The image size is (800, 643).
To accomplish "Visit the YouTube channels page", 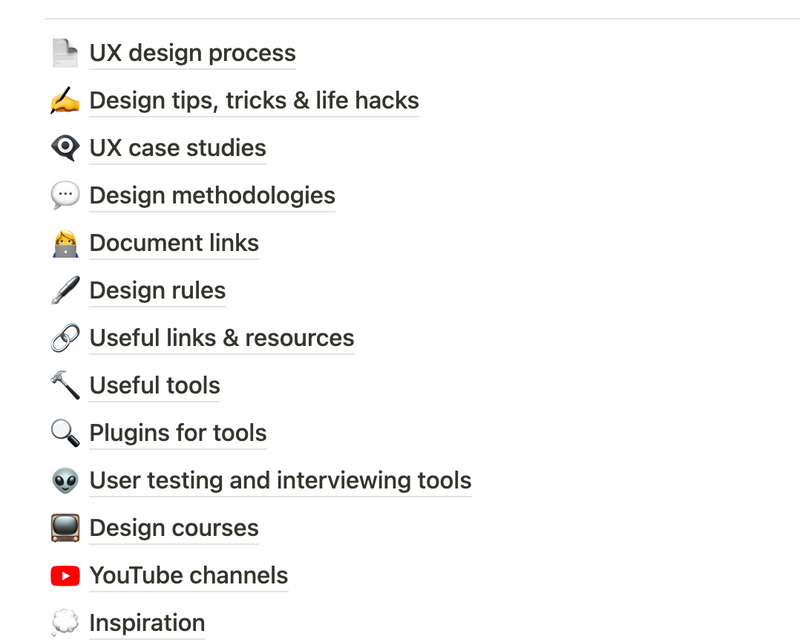I will [x=189, y=575].
